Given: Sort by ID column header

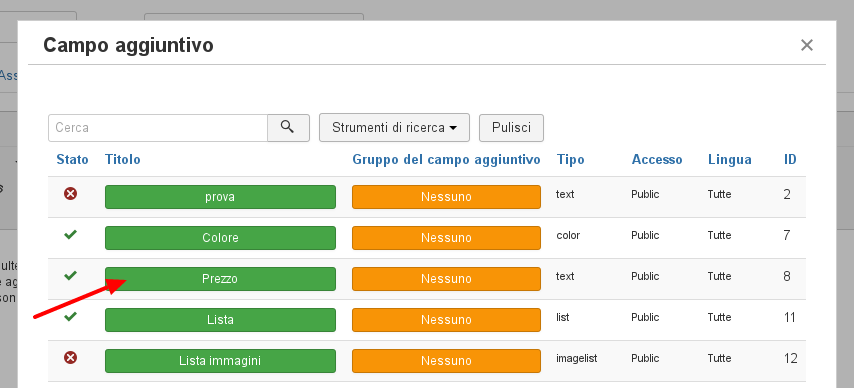Looking at the screenshot, I should click(x=790, y=160).
